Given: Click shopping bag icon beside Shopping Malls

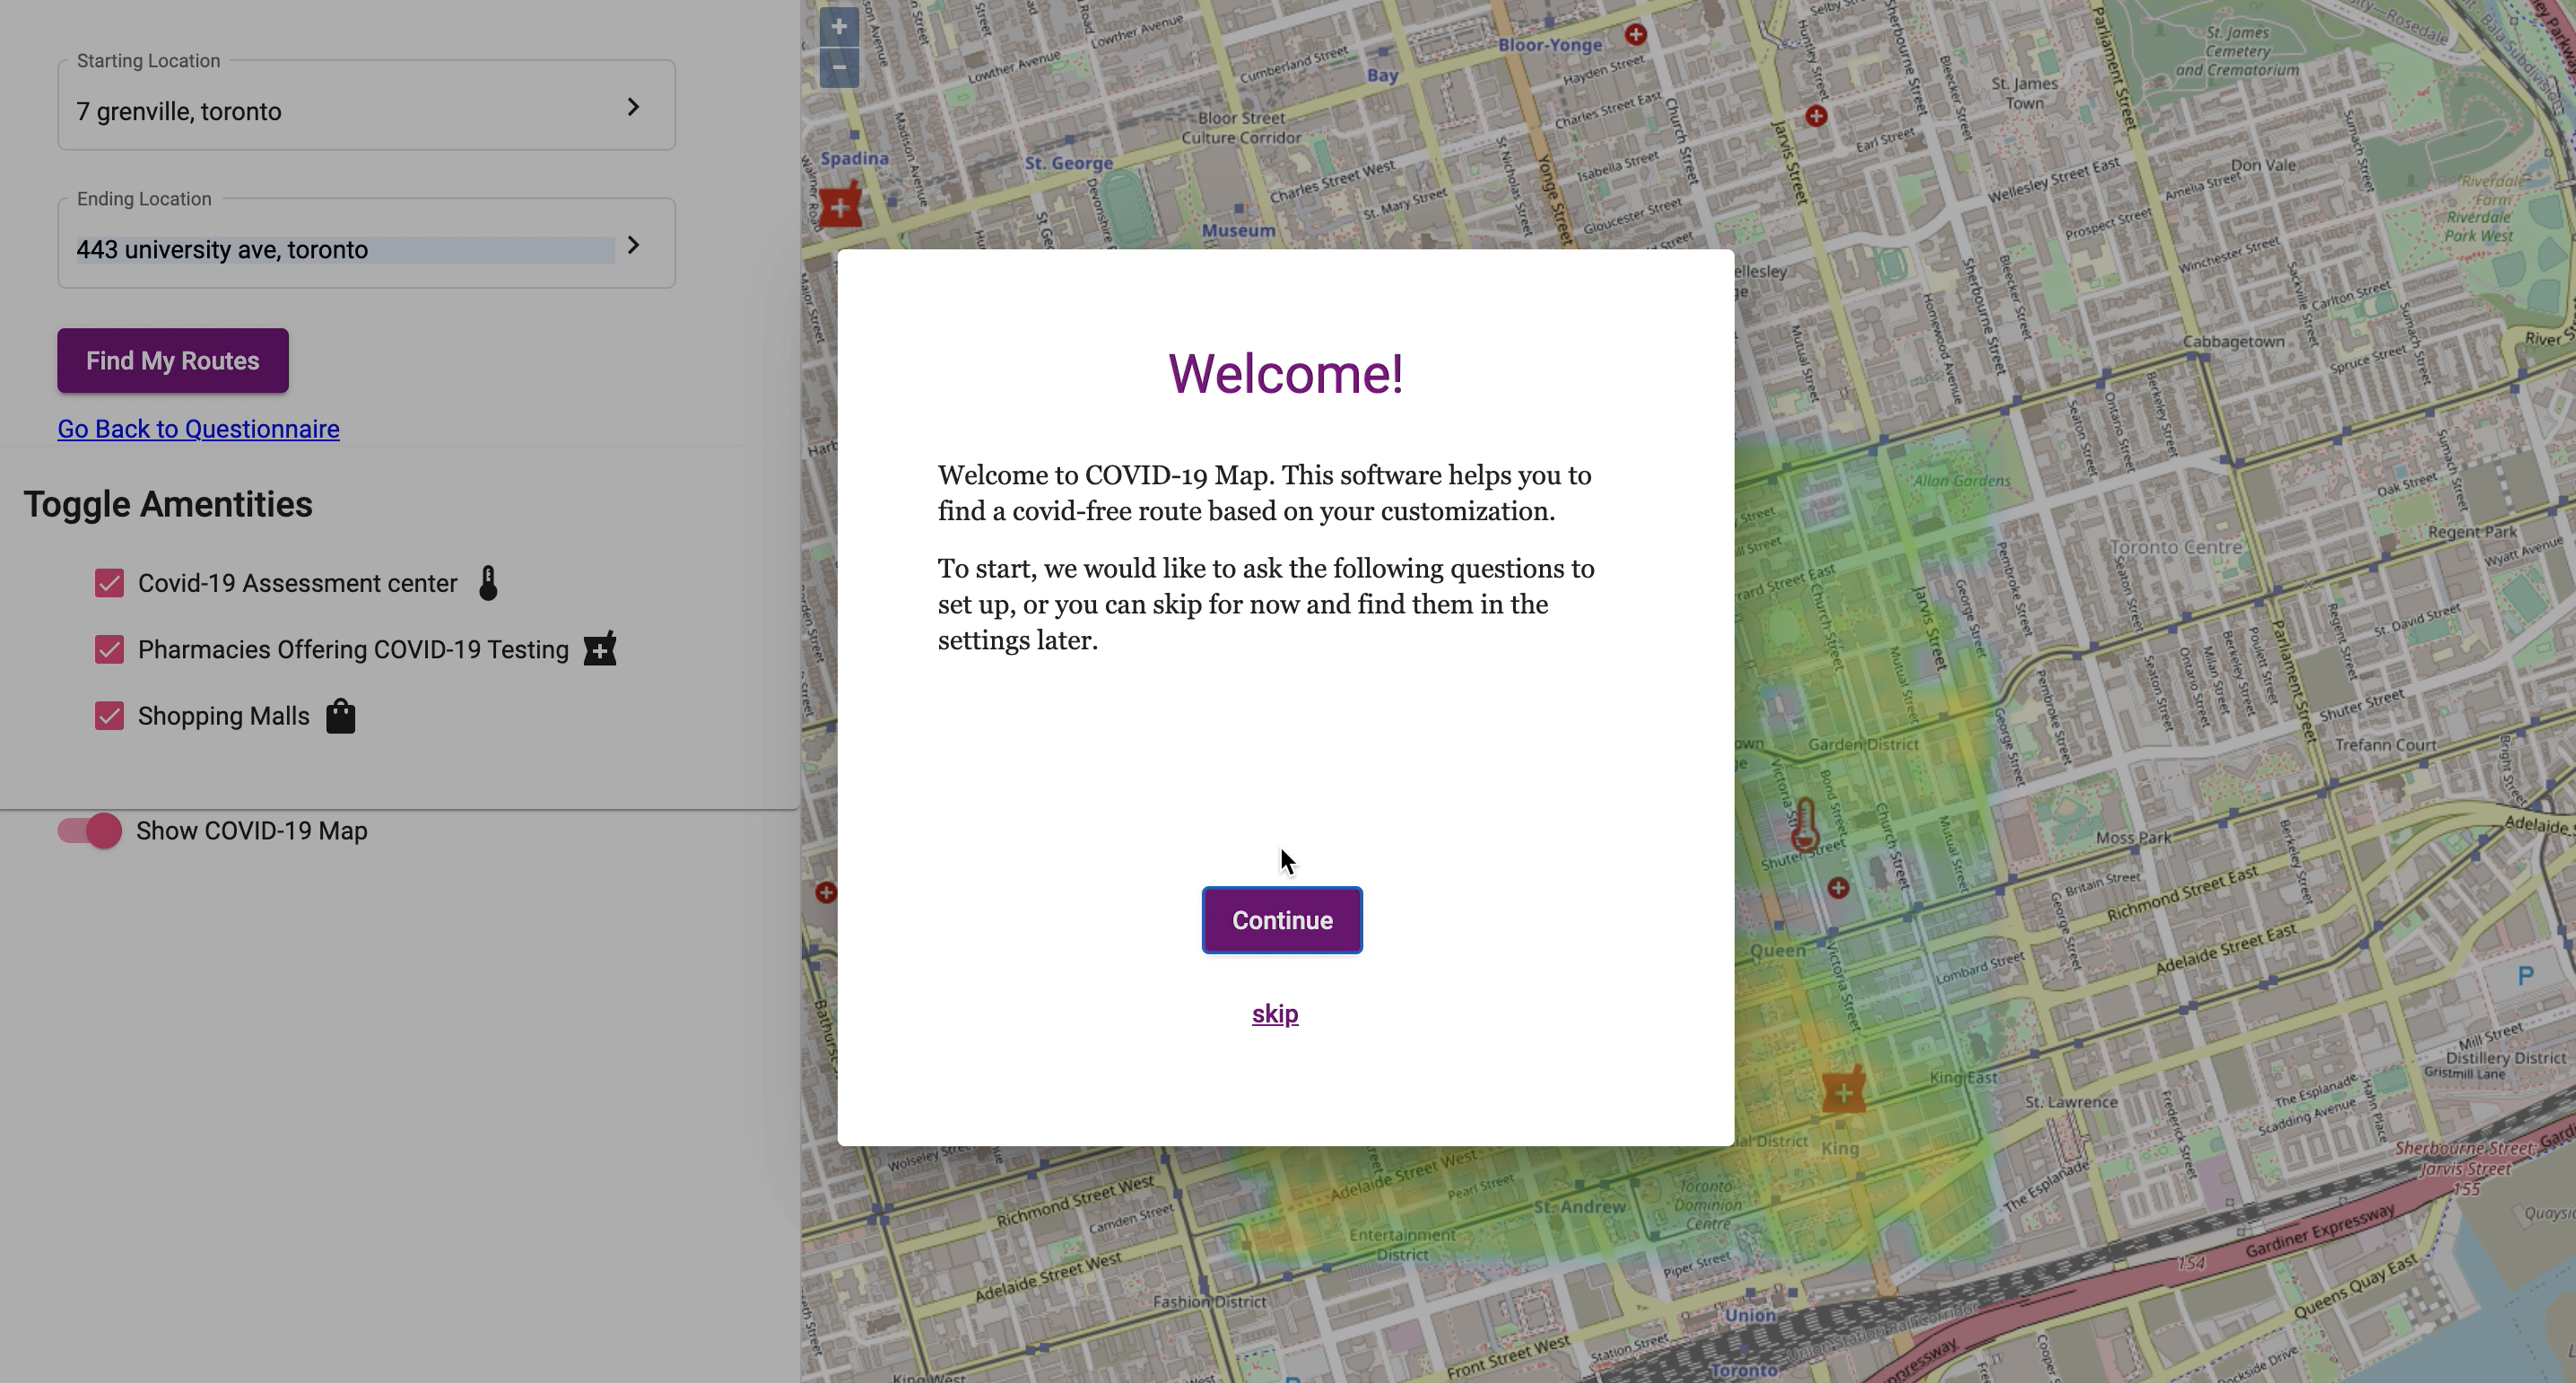Looking at the screenshot, I should 340,716.
